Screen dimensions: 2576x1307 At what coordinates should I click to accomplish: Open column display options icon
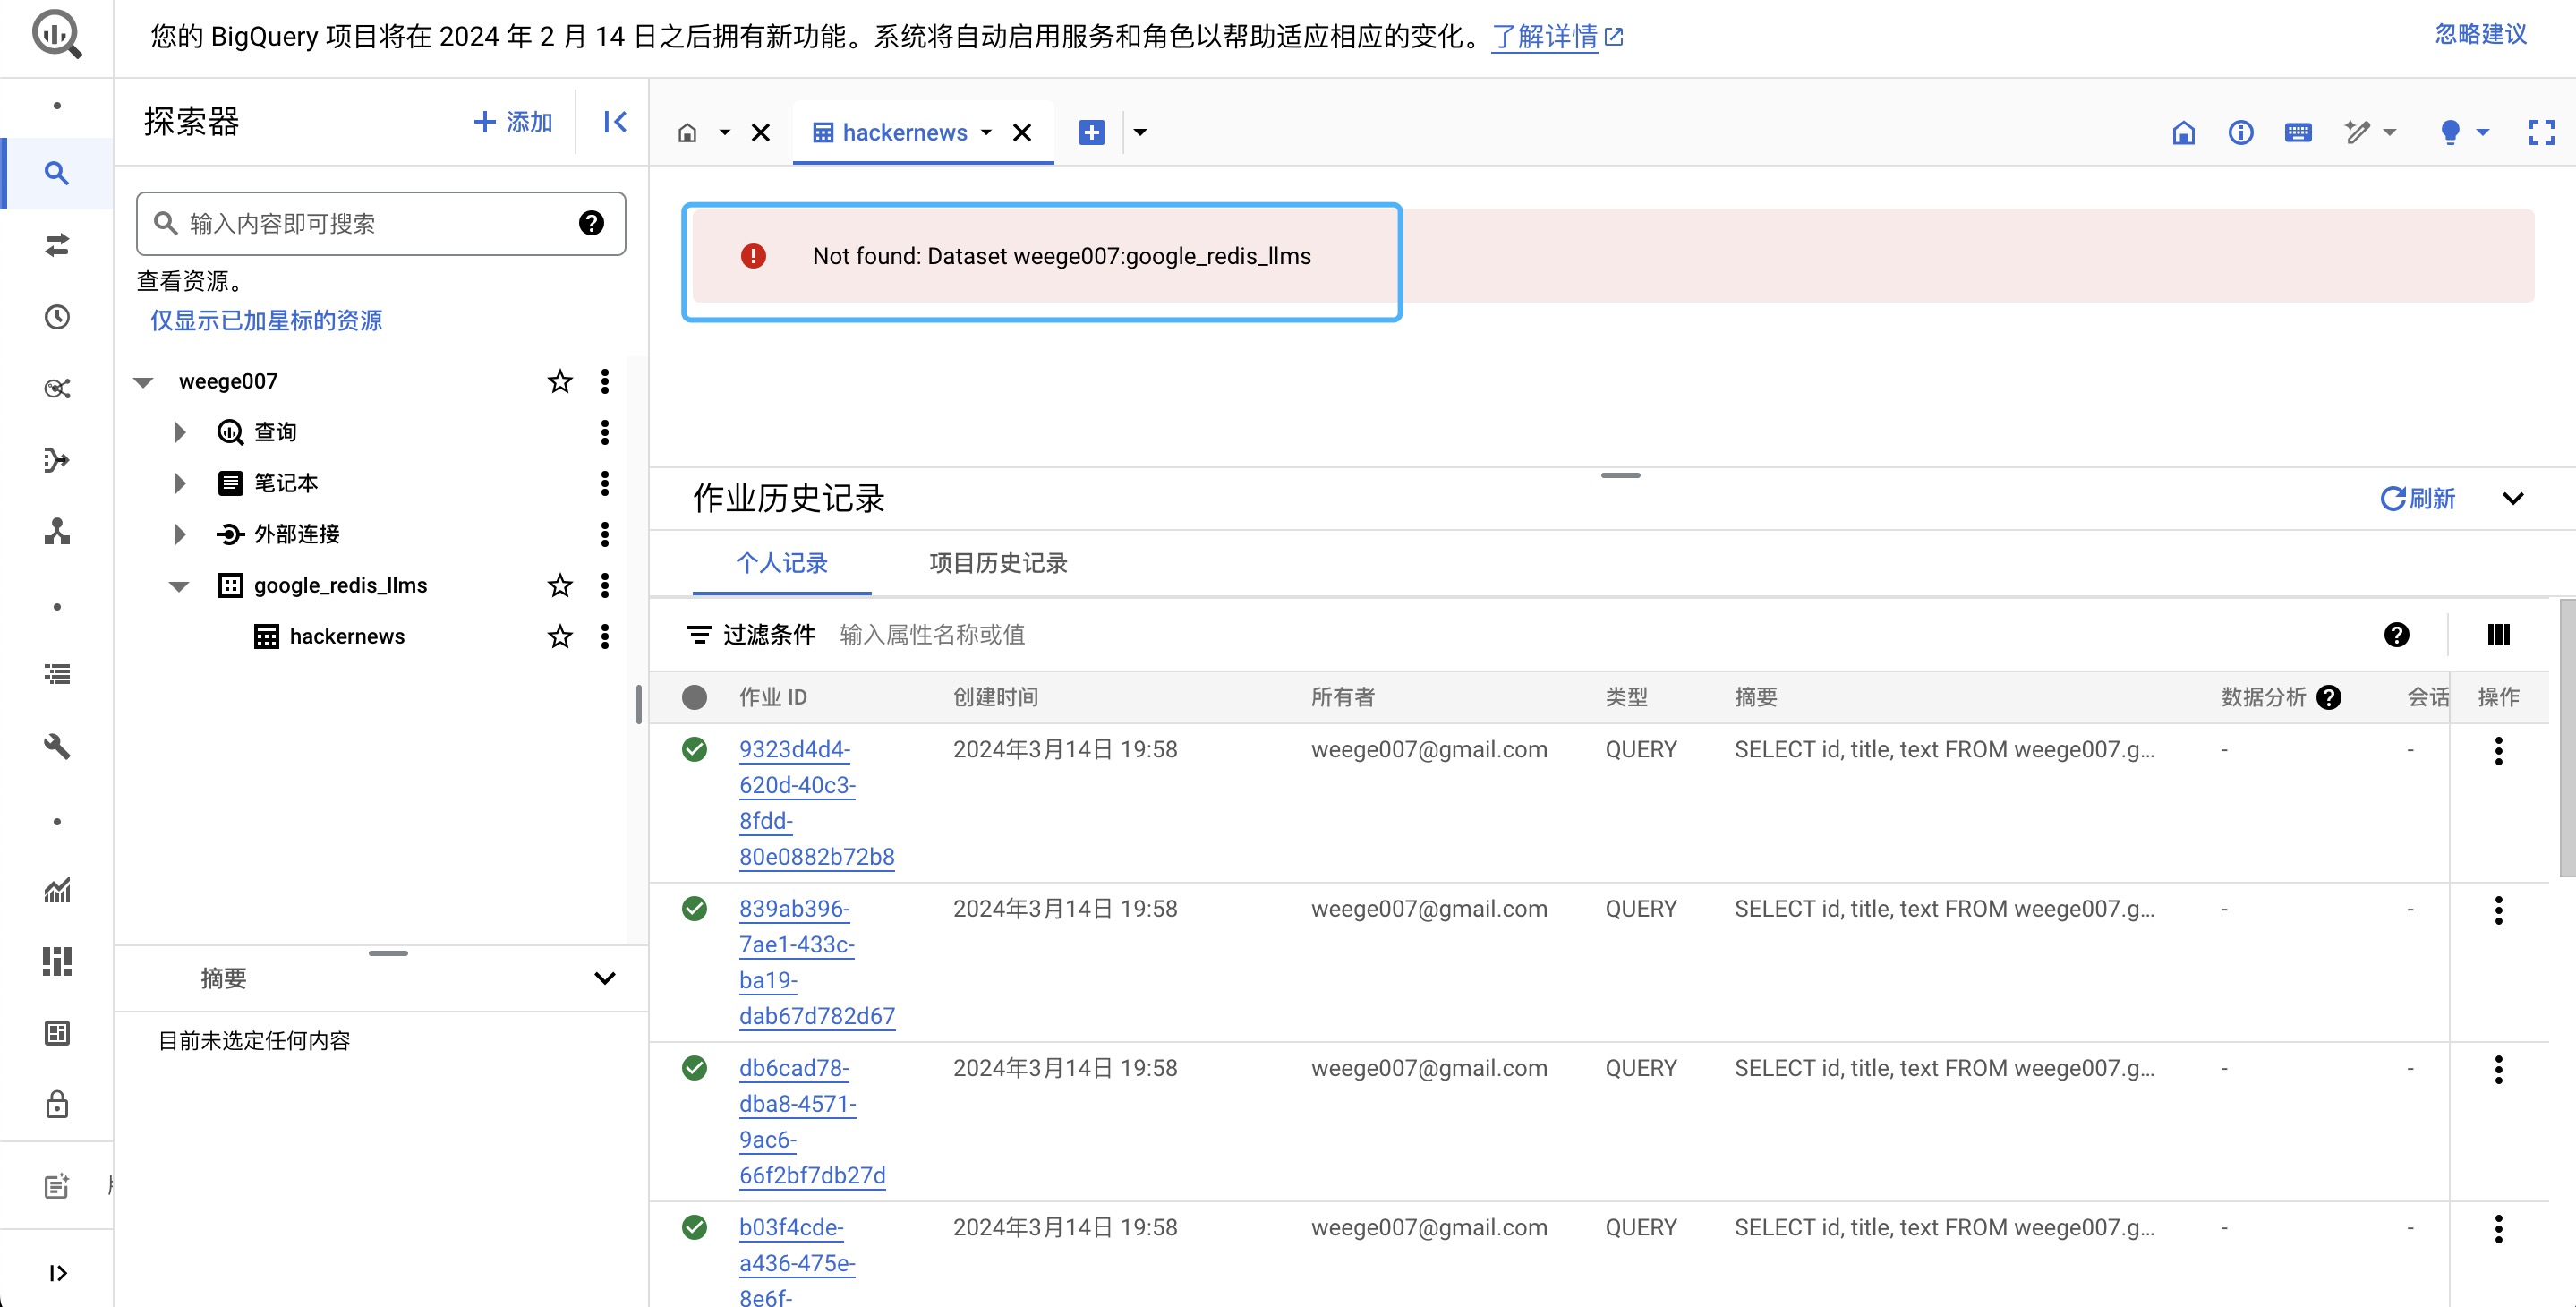[2497, 634]
